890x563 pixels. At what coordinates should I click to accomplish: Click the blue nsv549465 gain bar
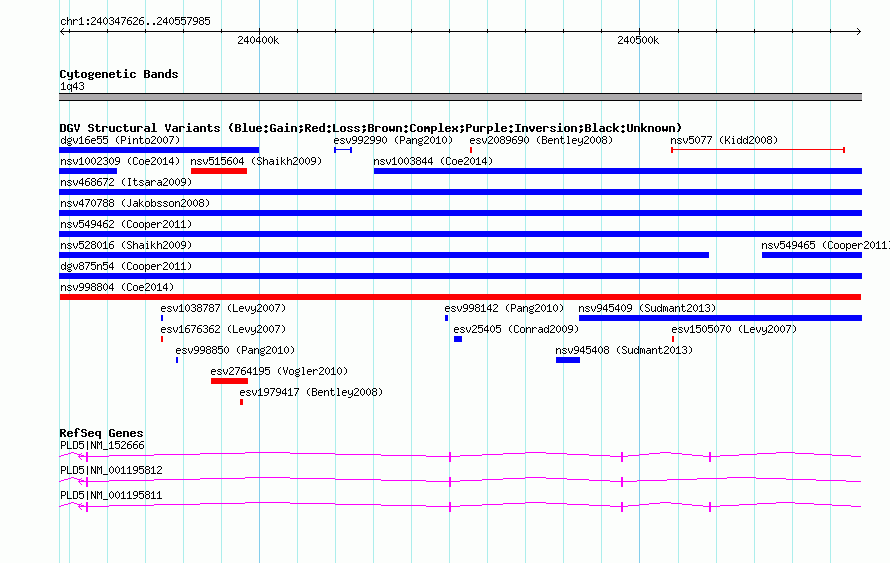pos(812,255)
